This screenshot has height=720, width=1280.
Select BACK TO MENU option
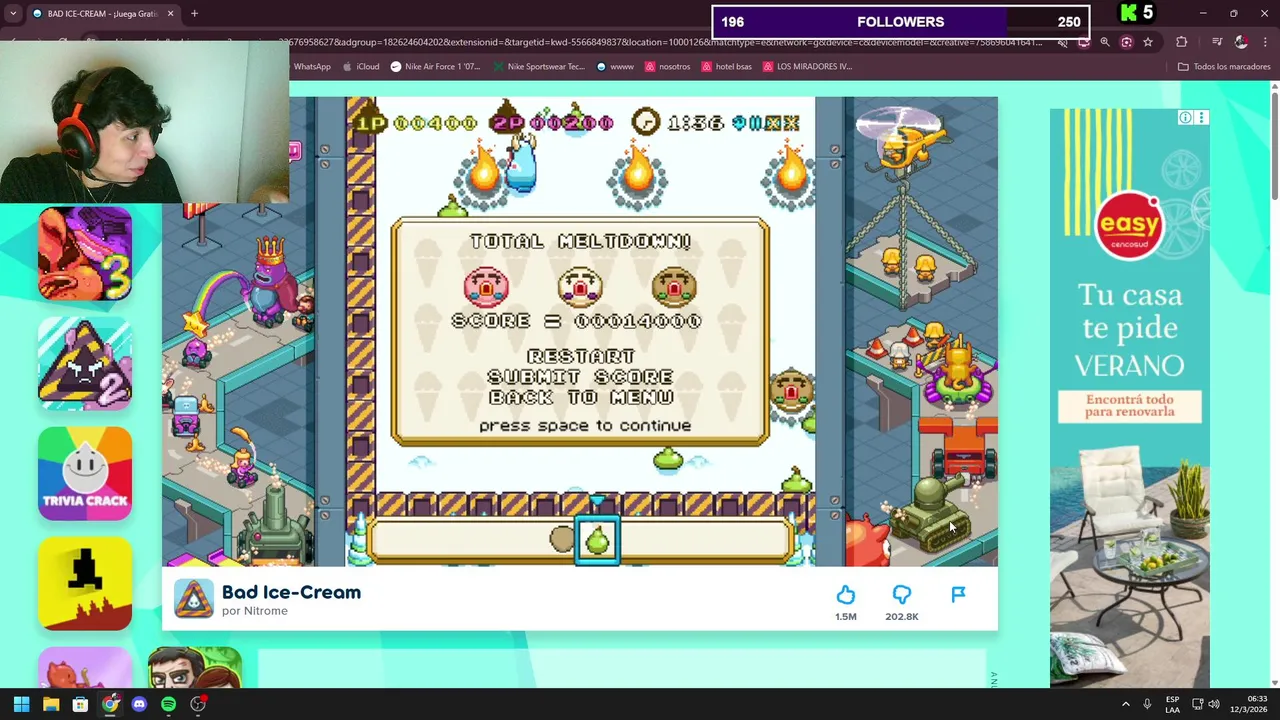click(x=581, y=398)
